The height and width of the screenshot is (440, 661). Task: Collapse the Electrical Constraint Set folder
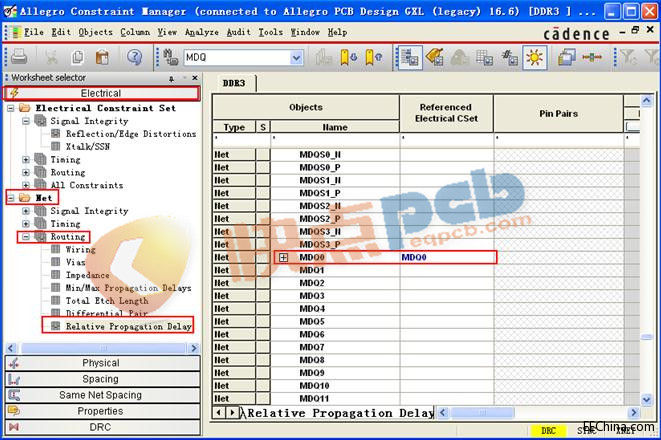coord(11,108)
